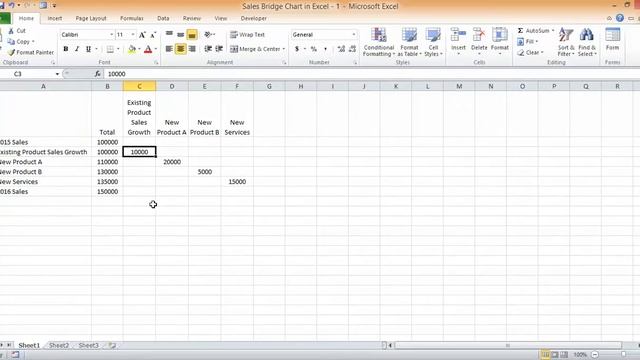
Task: Open fill color dropdown arrow
Action: coord(139,49)
